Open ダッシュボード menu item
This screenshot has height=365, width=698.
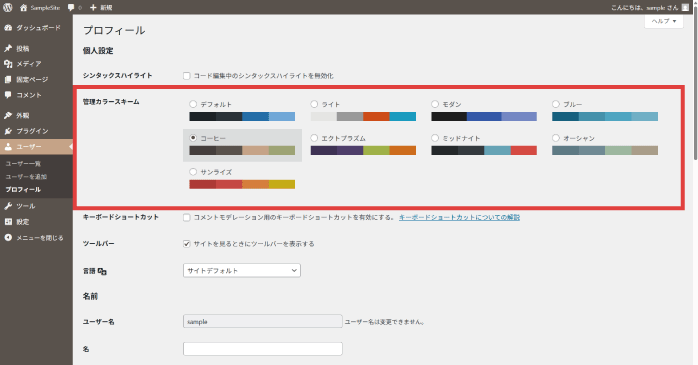click(x=37, y=28)
